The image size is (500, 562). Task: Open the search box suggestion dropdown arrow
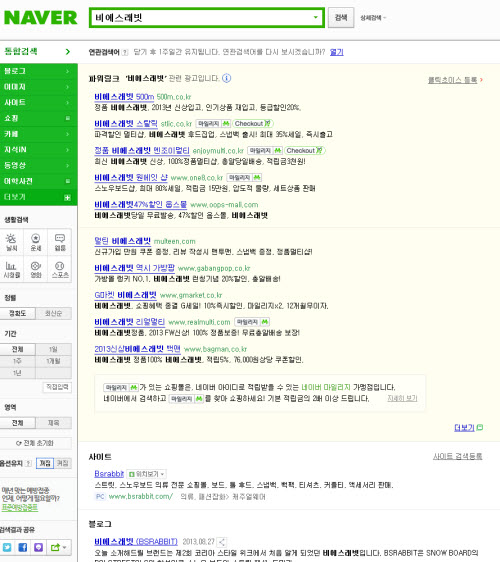coord(315,17)
